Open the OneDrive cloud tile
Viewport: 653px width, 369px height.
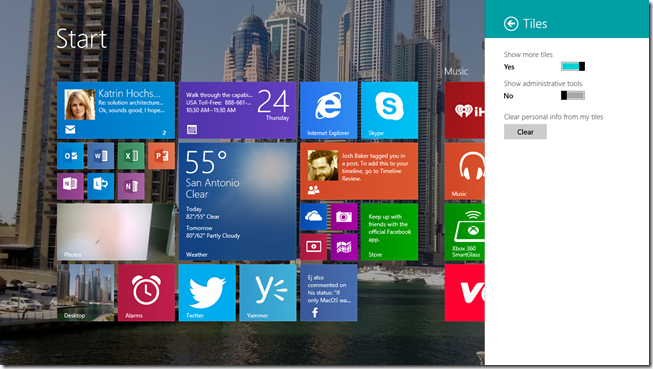point(314,217)
